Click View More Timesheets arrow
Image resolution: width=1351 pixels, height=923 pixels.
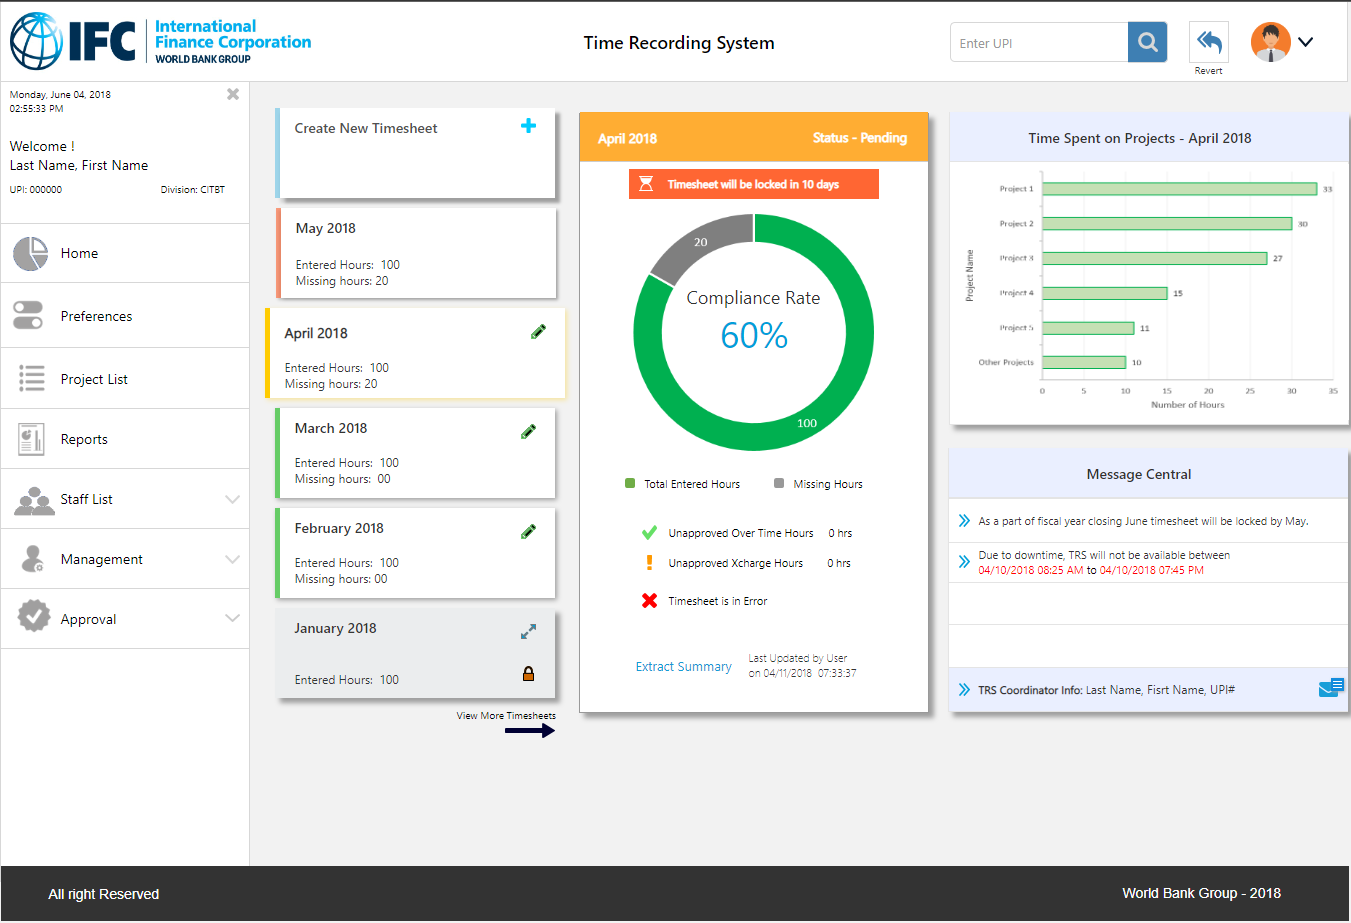point(529,731)
